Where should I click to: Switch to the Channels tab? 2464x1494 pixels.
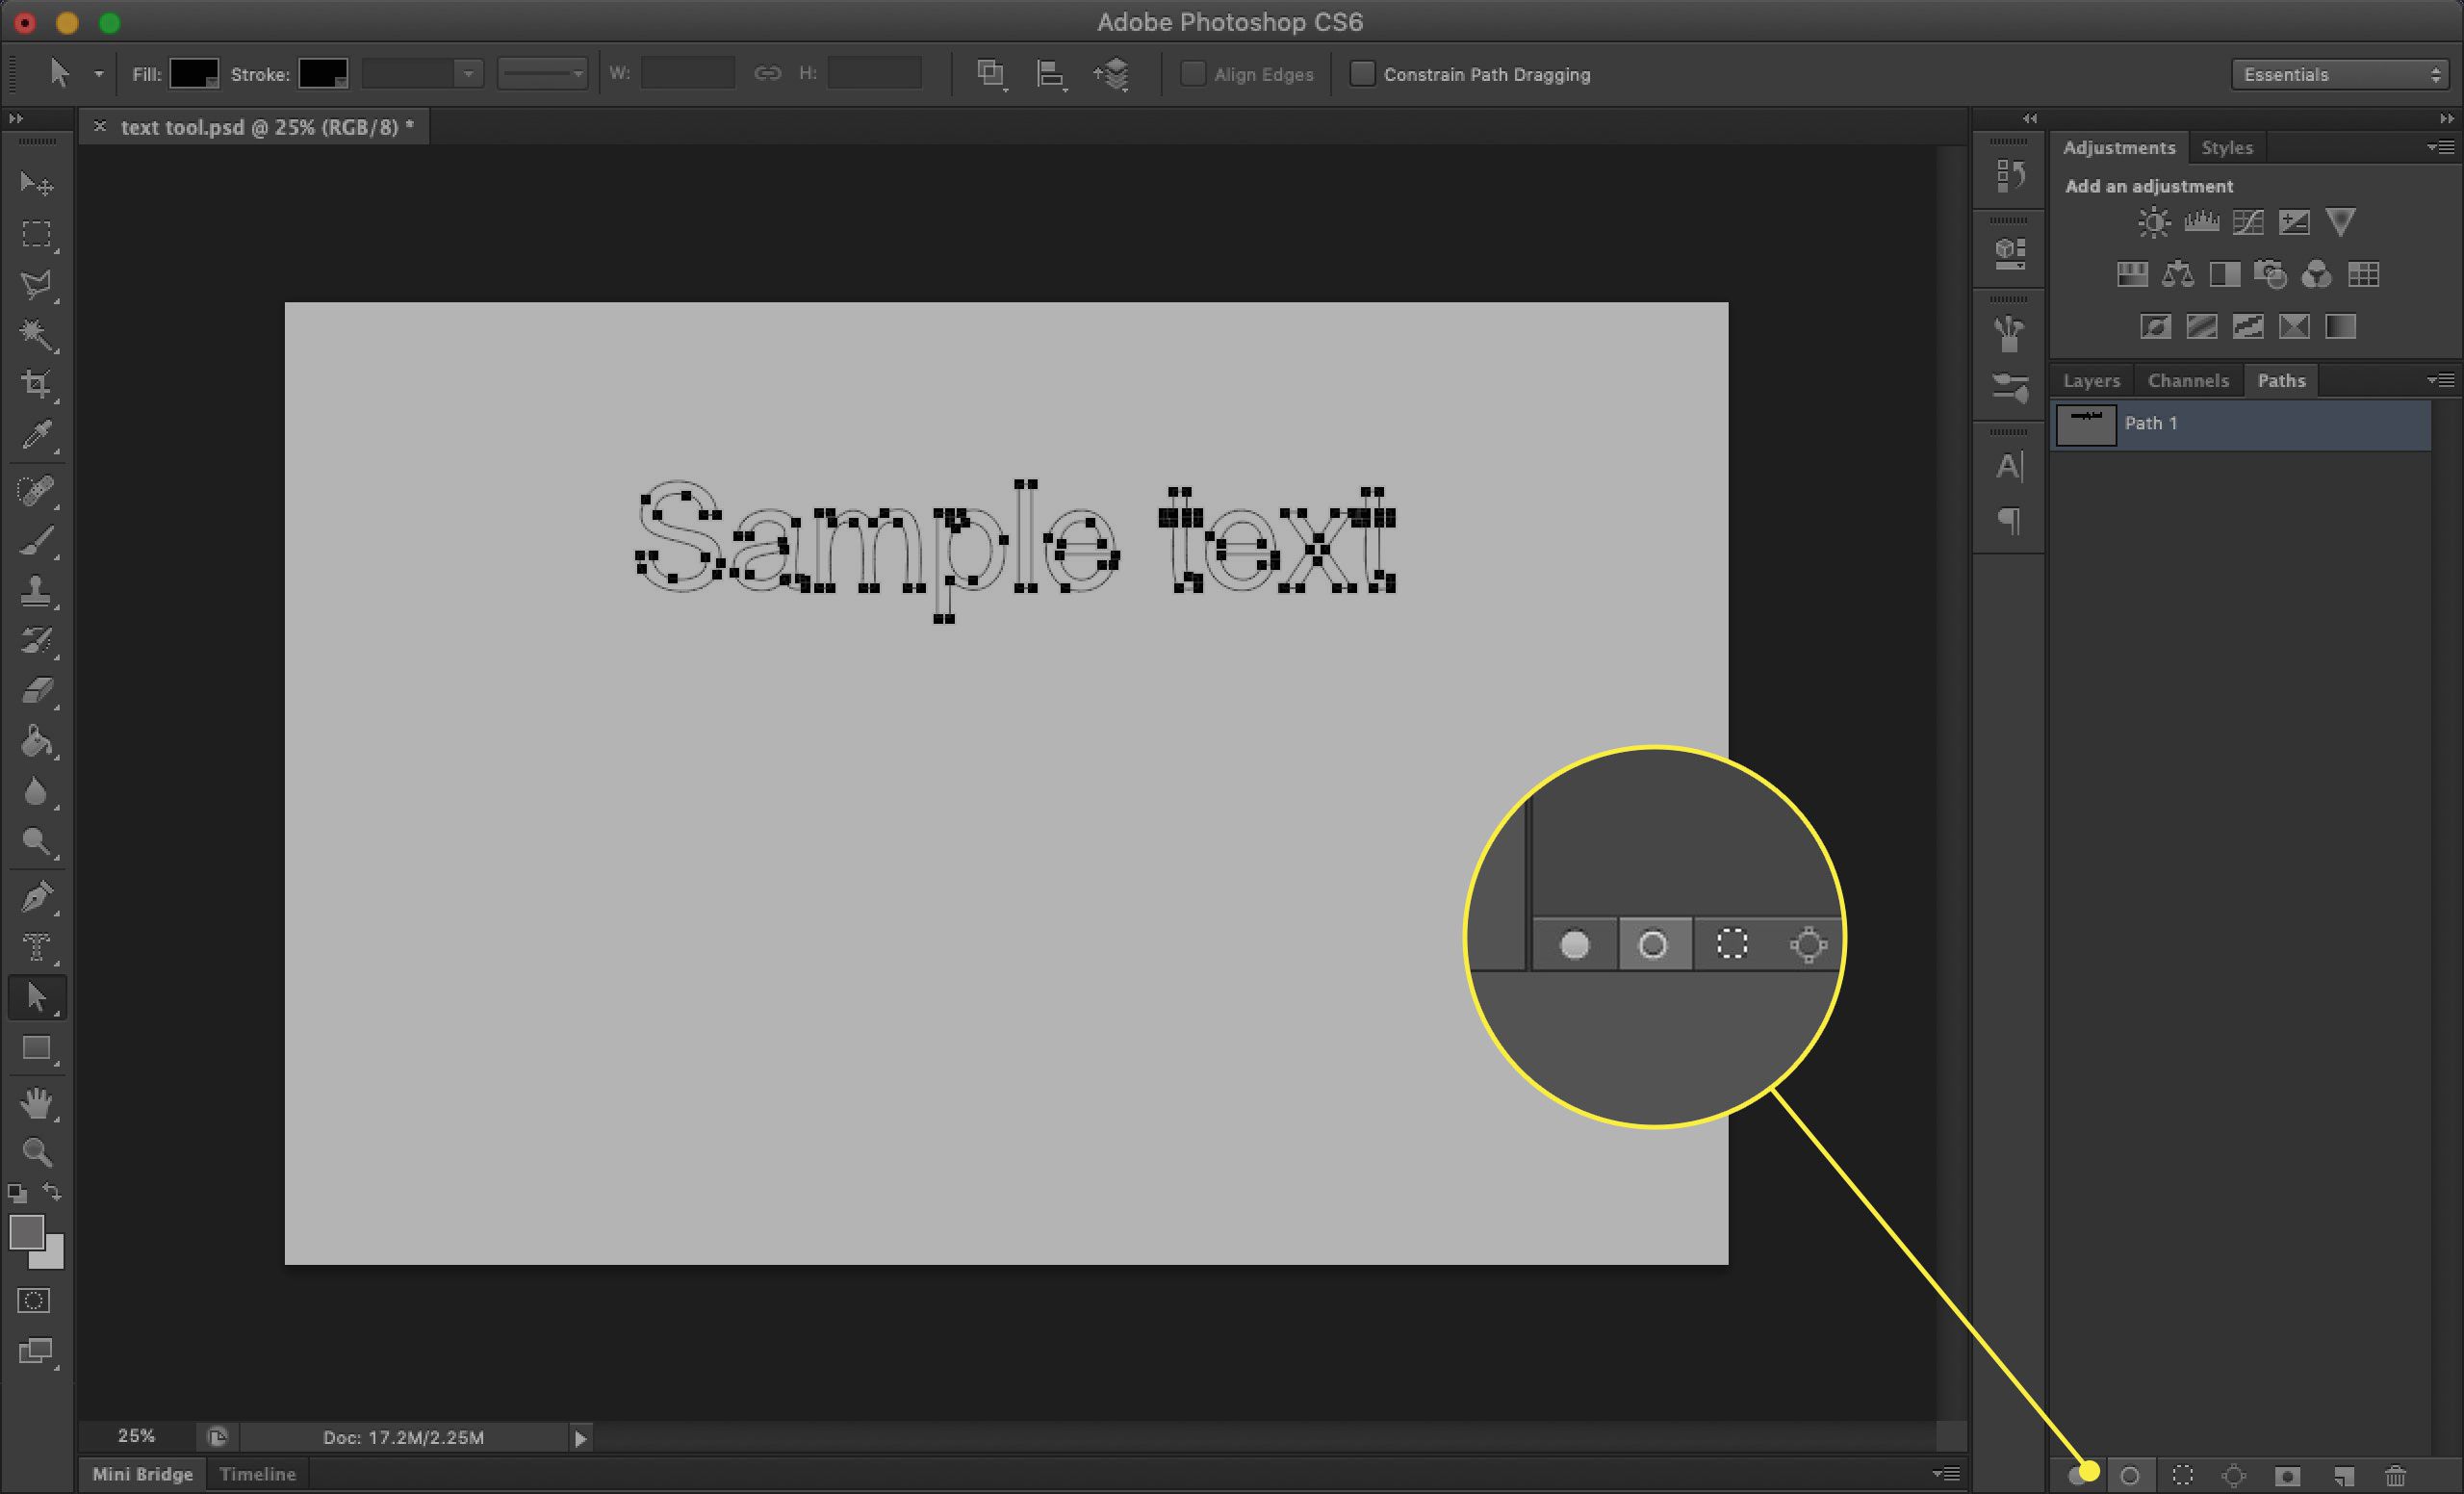click(x=2186, y=380)
